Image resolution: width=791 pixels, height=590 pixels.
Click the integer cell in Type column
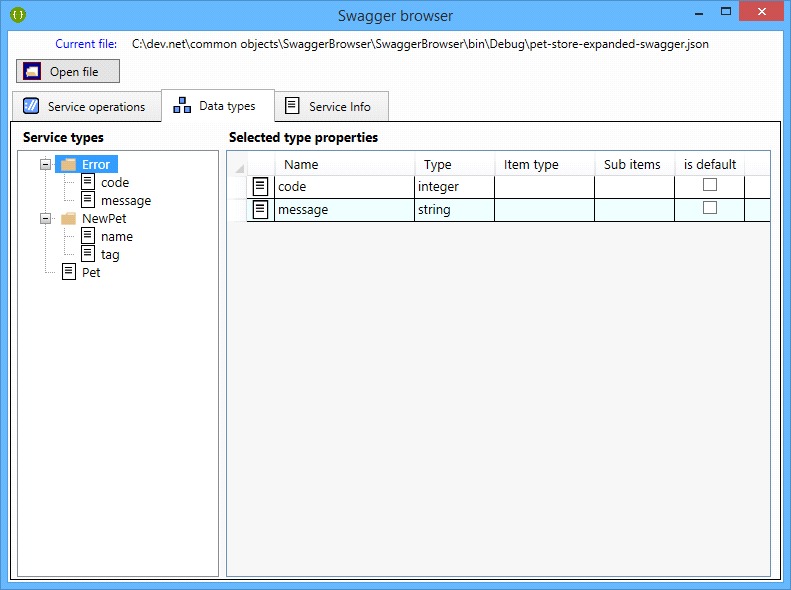455,187
